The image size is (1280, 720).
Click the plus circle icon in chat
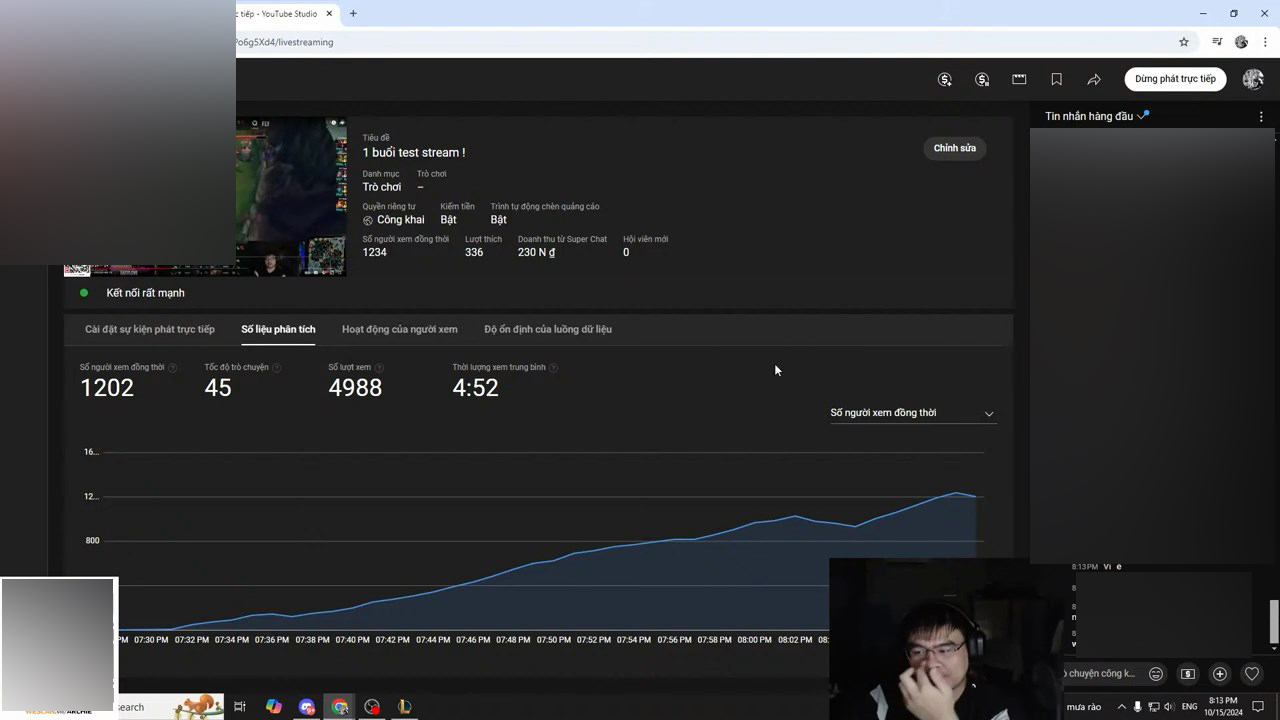point(1219,674)
